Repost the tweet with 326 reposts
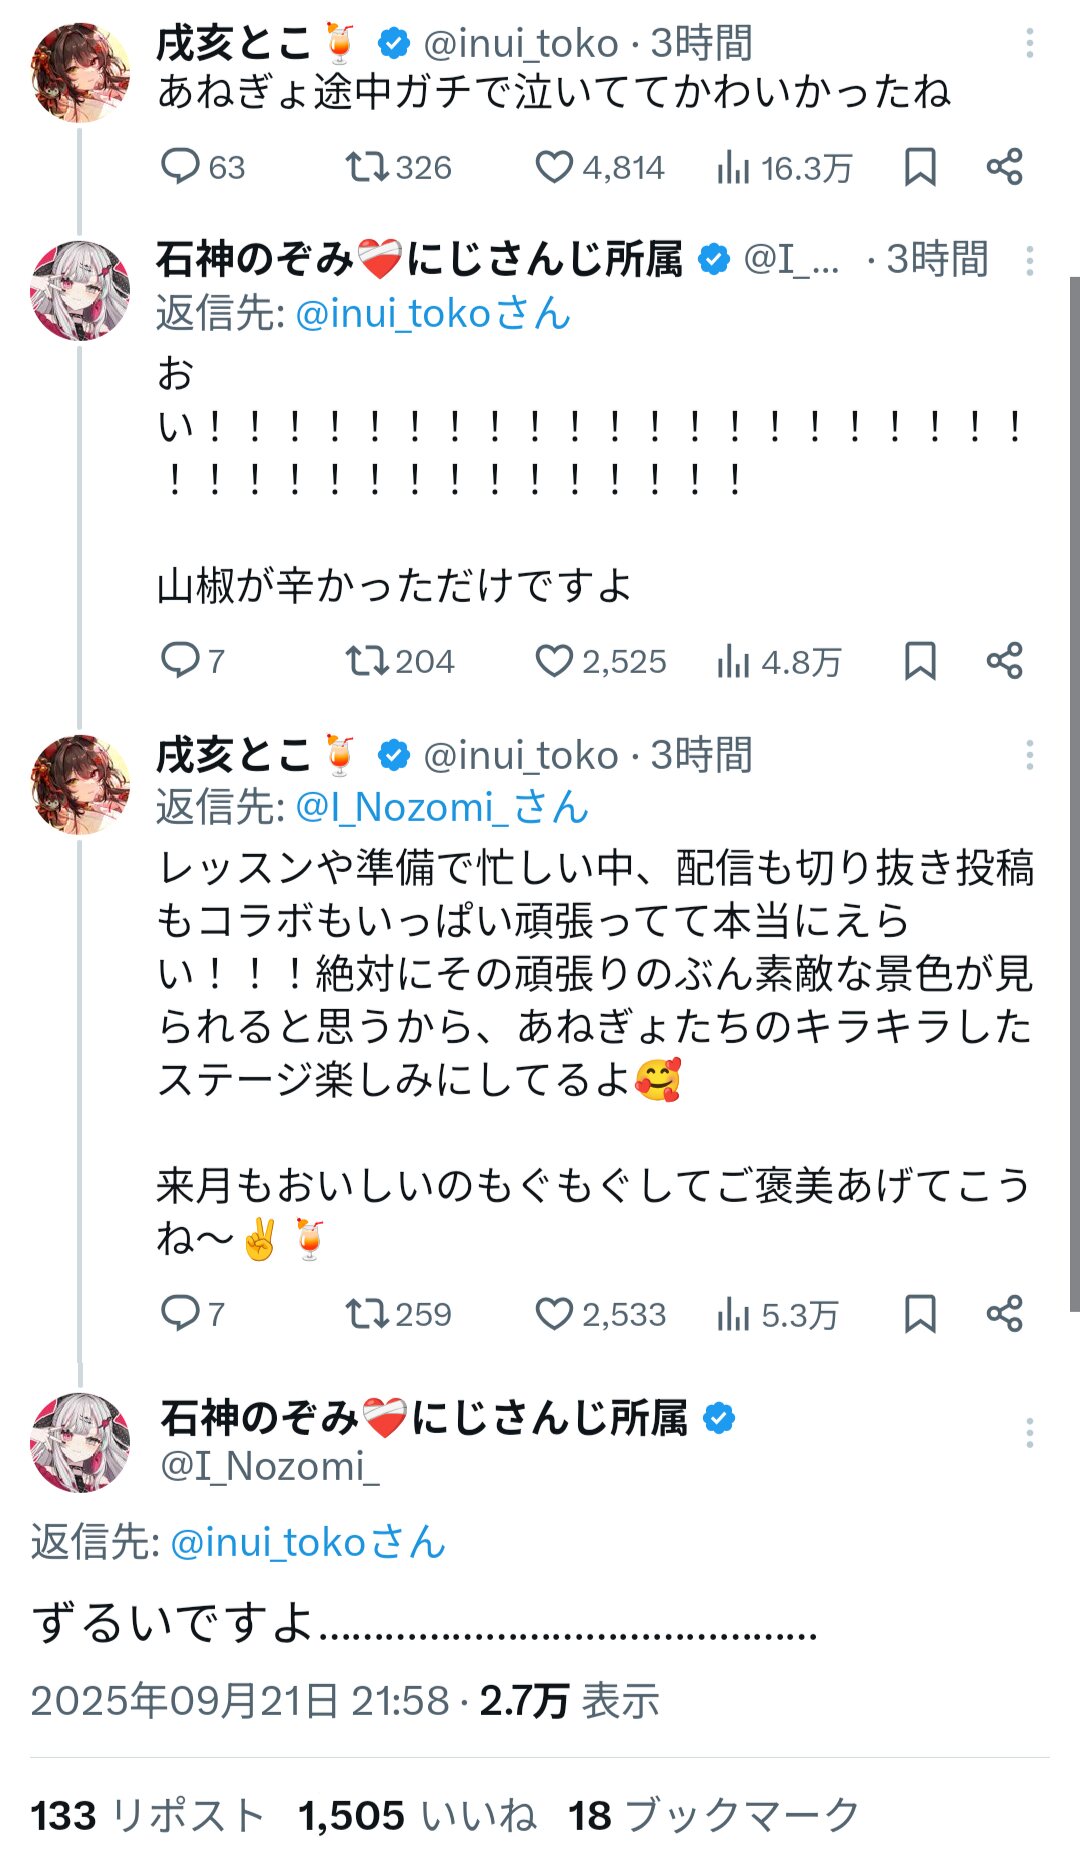Screen dimensions: 1080x1849 [x=367, y=167]
